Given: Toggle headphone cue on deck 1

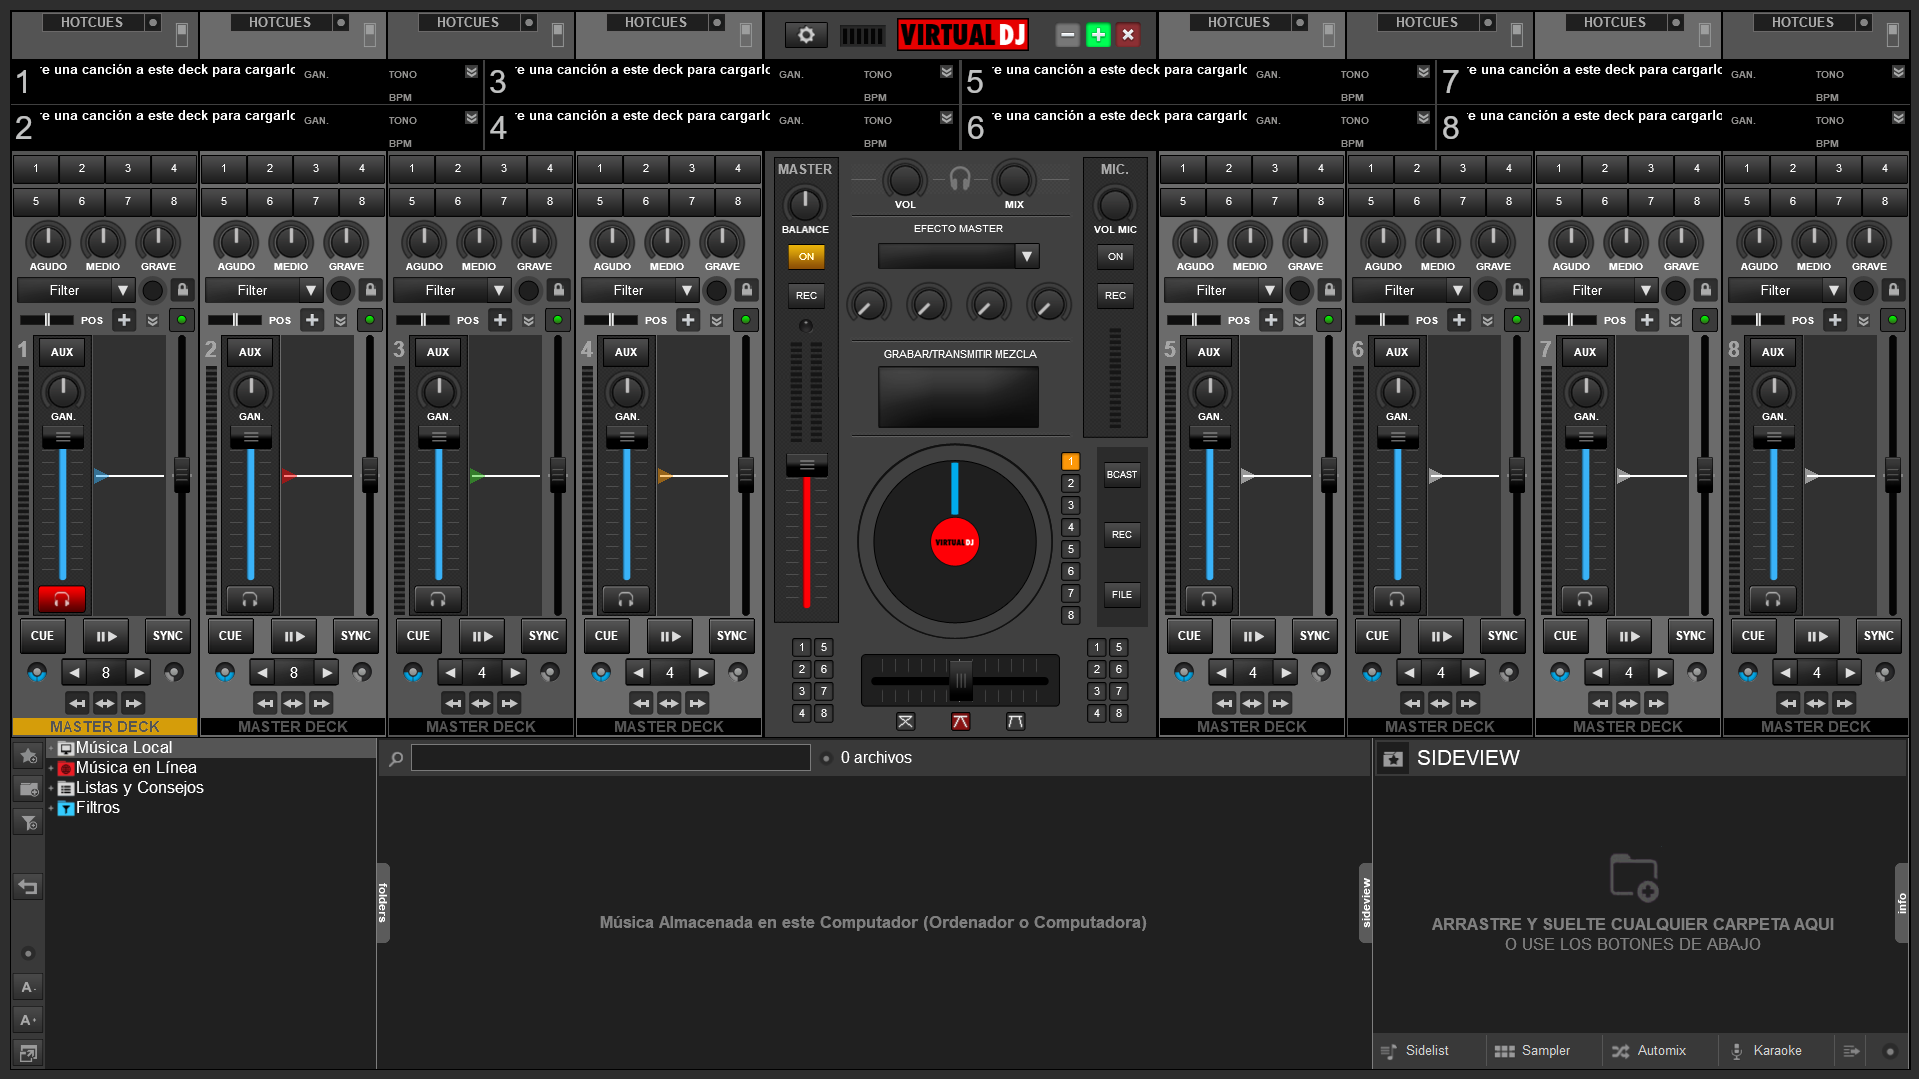Looking at the screenshot, I should point(62,599).
